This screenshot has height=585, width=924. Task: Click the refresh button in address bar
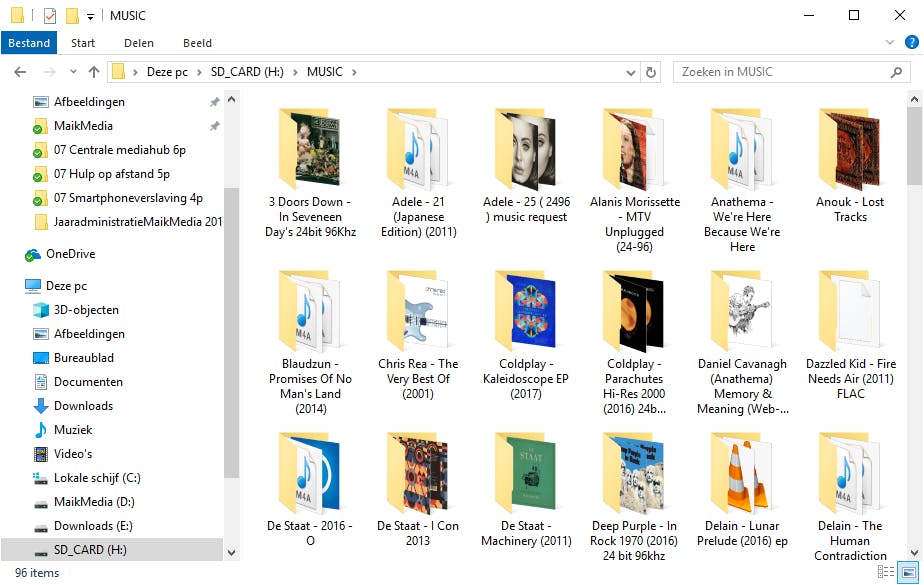click(x=651, y=72)
